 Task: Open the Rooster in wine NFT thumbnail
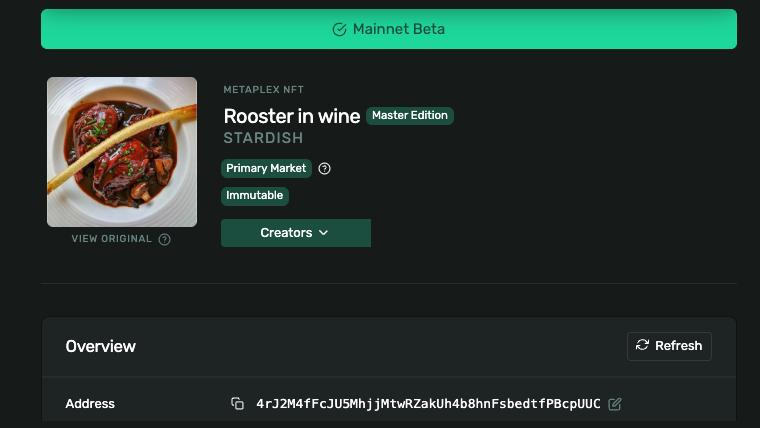tap(122, 152)
